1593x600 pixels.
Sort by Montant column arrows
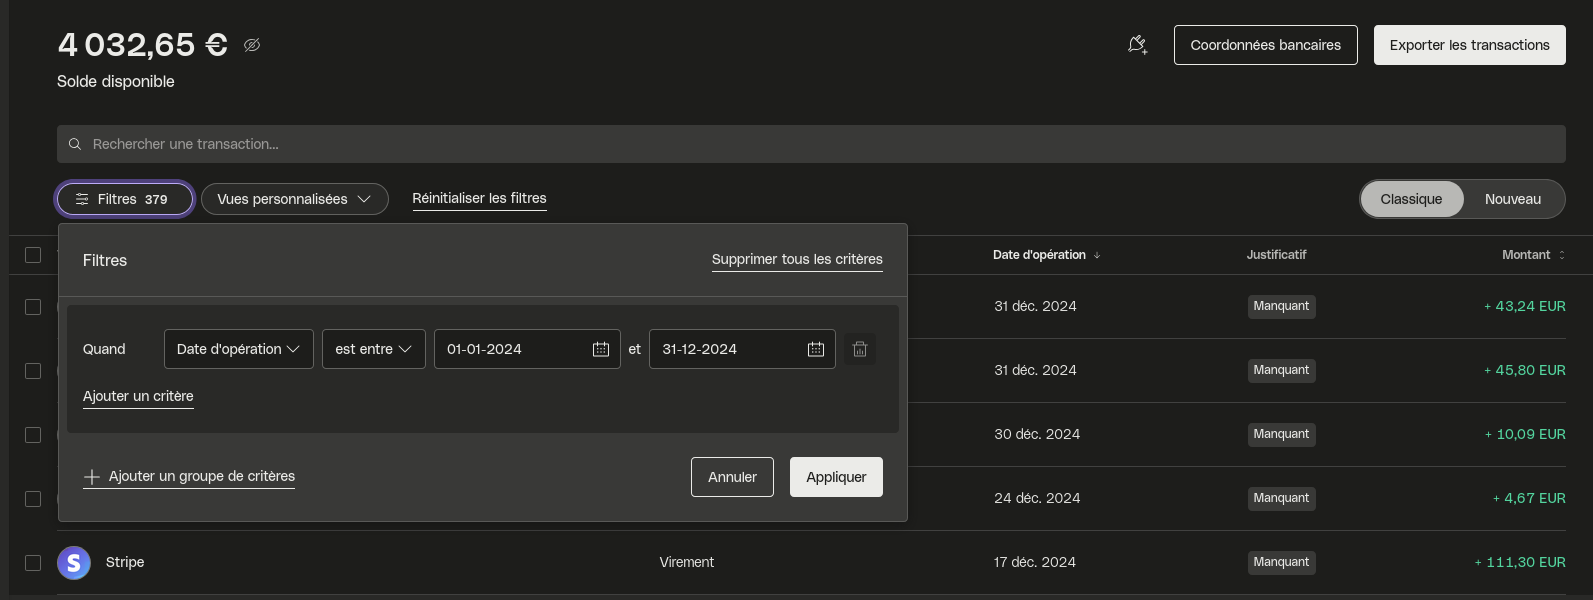1562,256
